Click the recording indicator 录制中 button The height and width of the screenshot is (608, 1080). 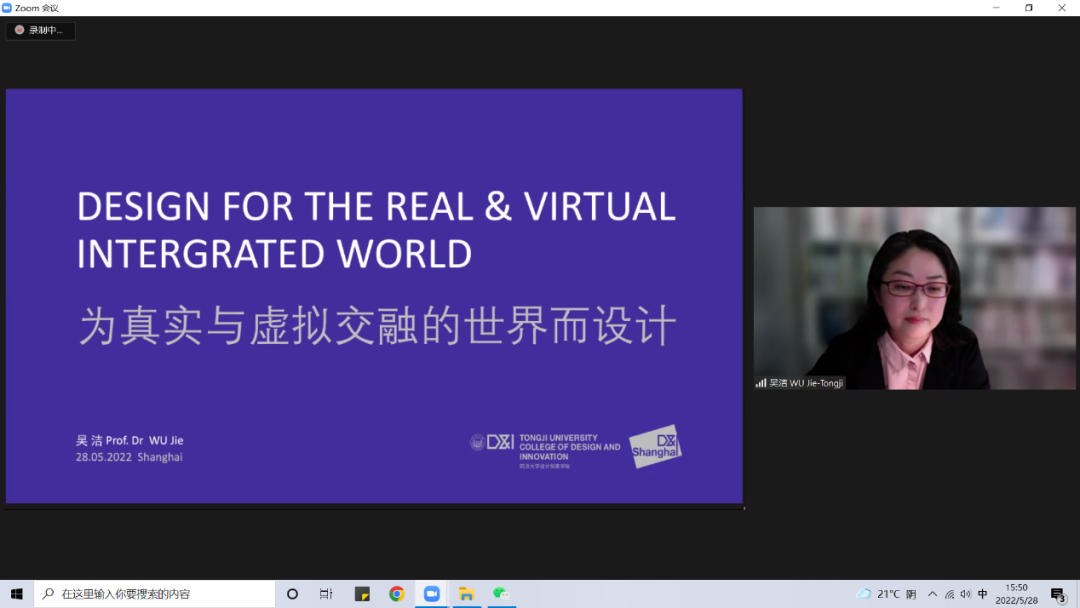pyautogui.click(x=40, y=30)
